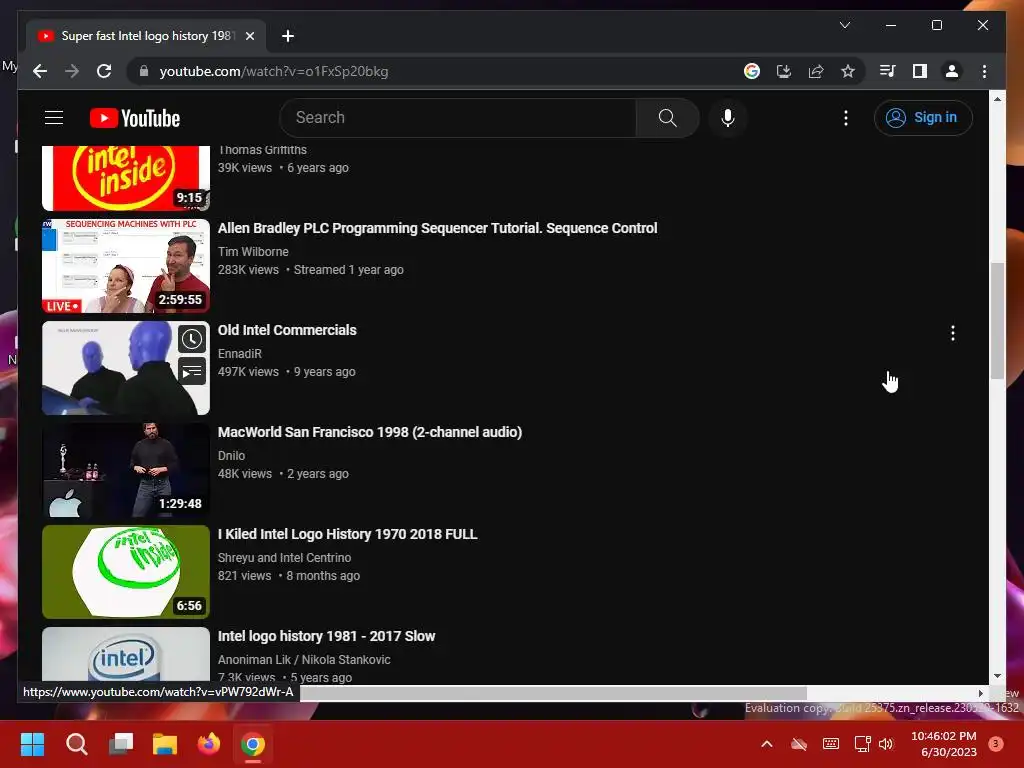
Task: Close the Super fast Intel logo history tab
Action: [x=249, y=36]
